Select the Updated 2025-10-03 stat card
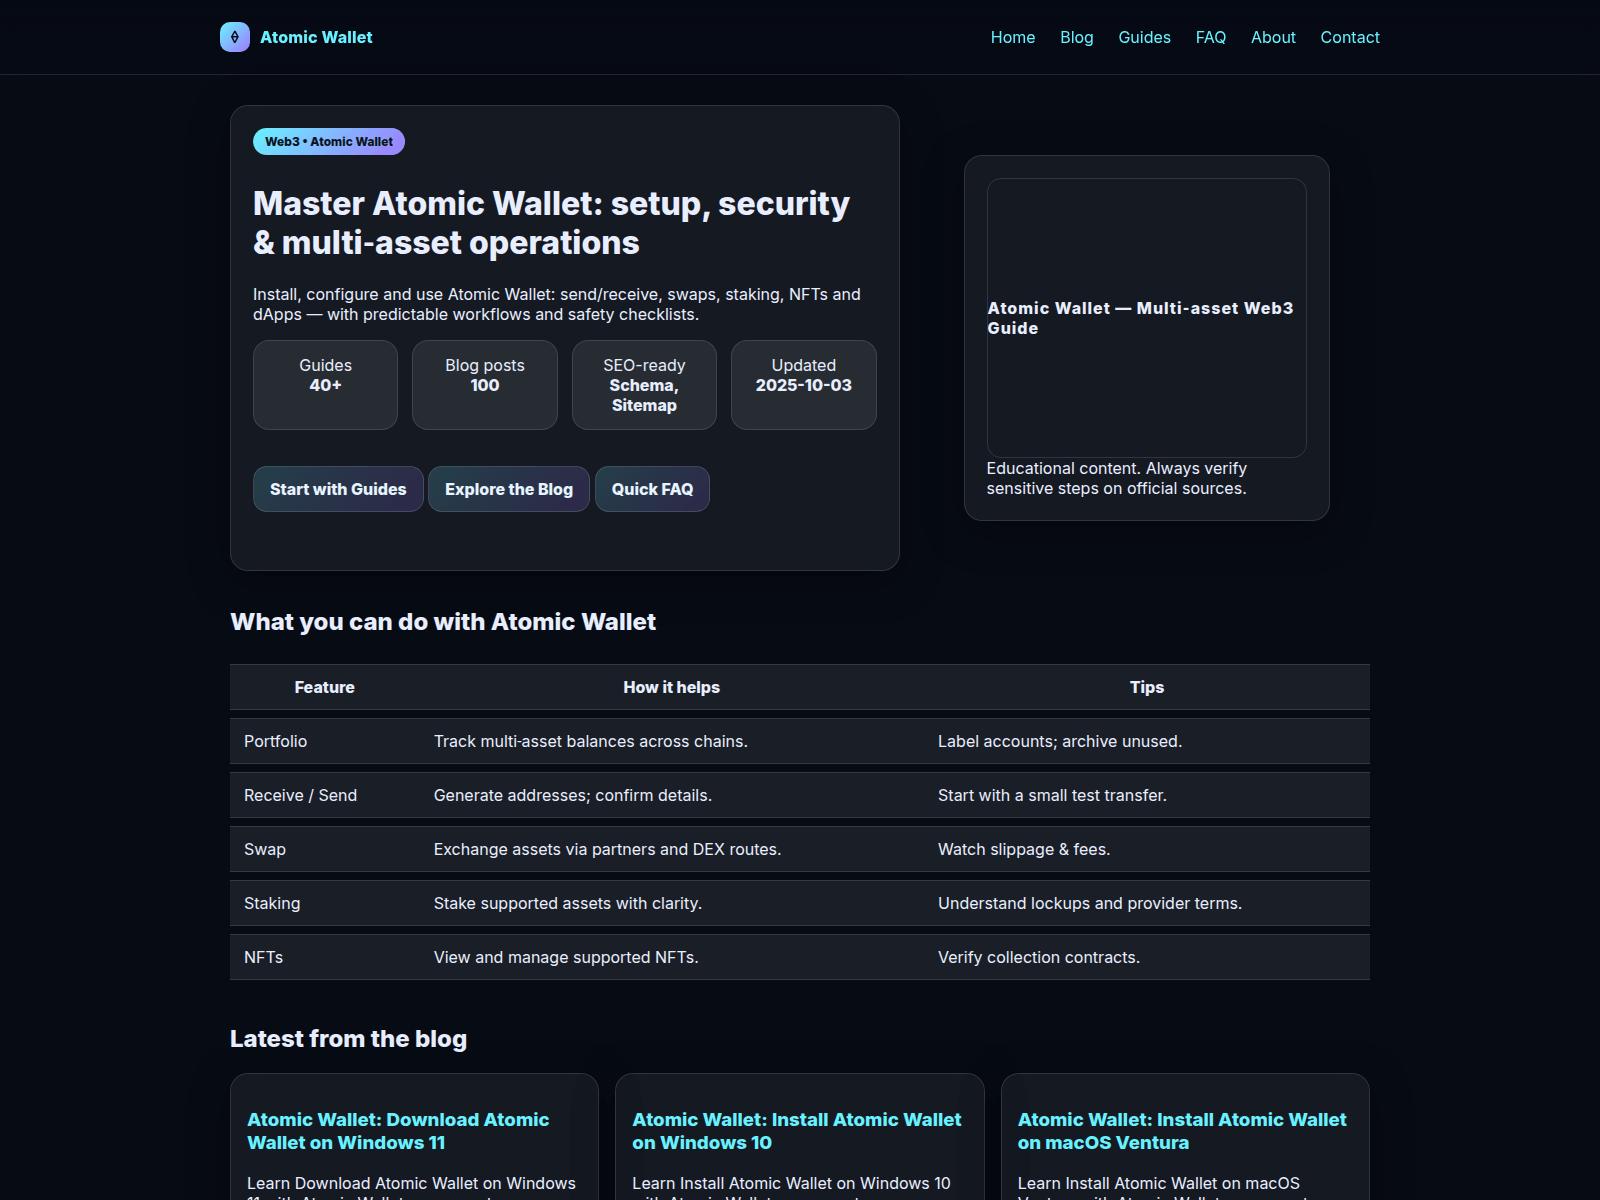Screen dimensions: 1600x1200 (x=804, y=385)
